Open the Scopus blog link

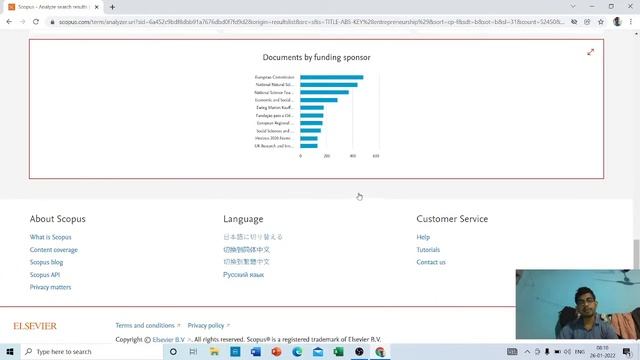tap(47, 262)
